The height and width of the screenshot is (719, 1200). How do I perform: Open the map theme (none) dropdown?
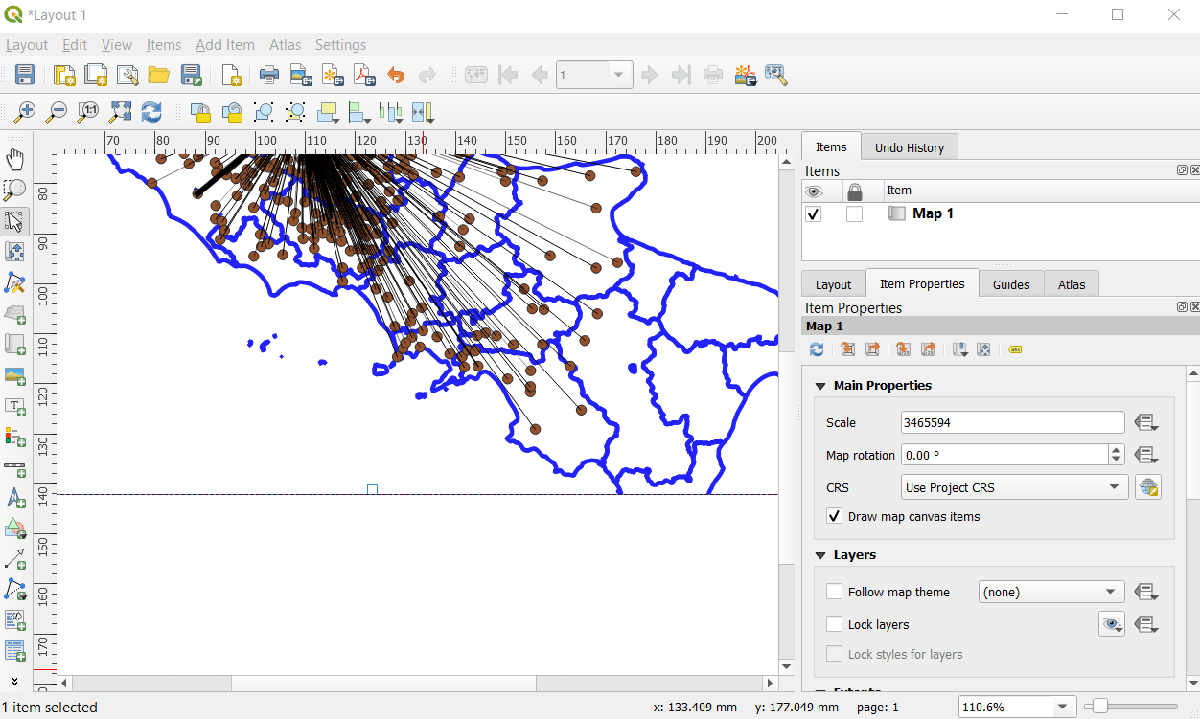1051,592
